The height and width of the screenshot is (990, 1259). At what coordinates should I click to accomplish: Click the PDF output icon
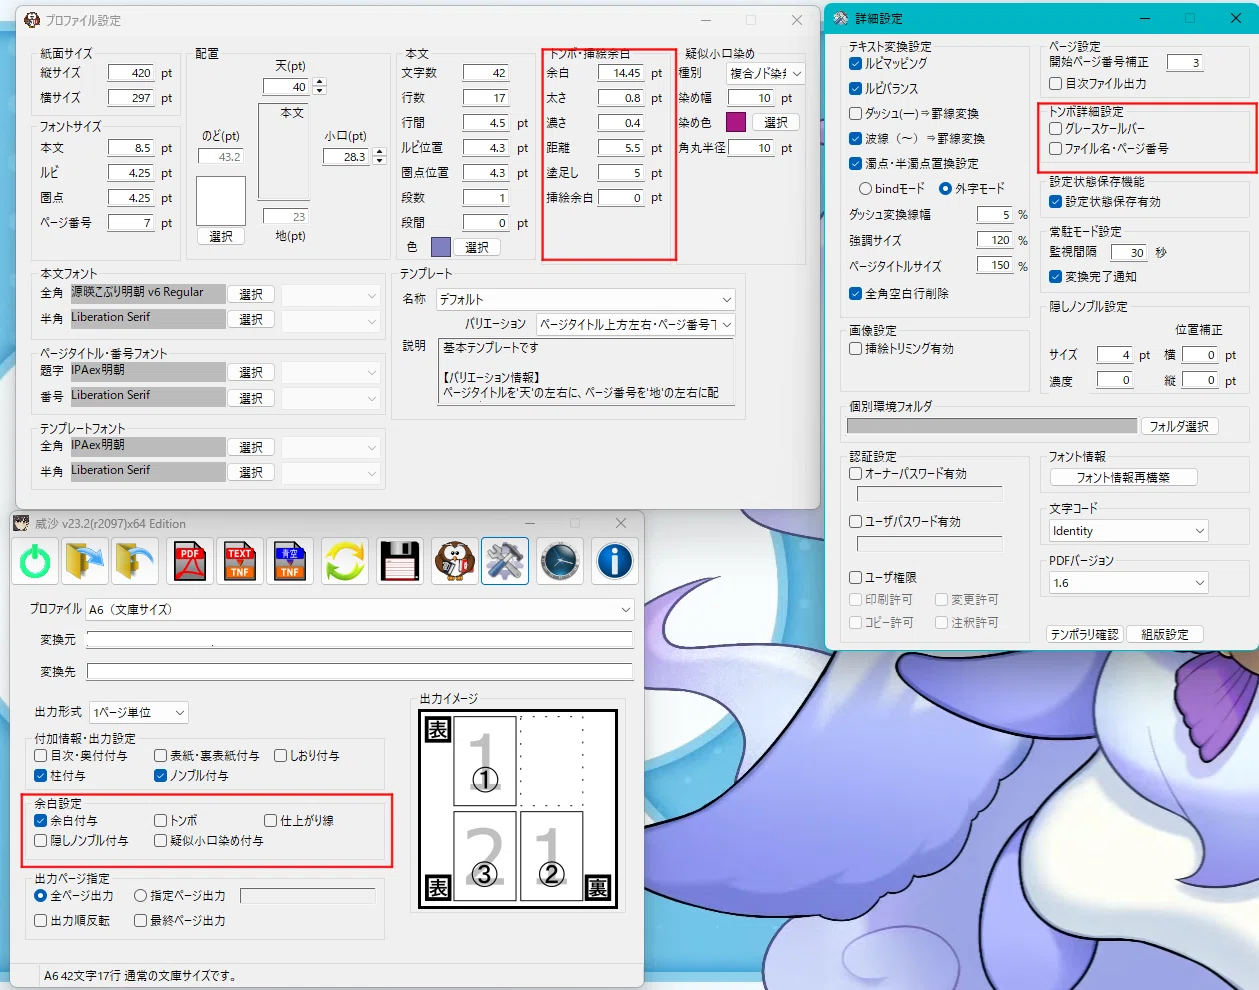point(190,561)
